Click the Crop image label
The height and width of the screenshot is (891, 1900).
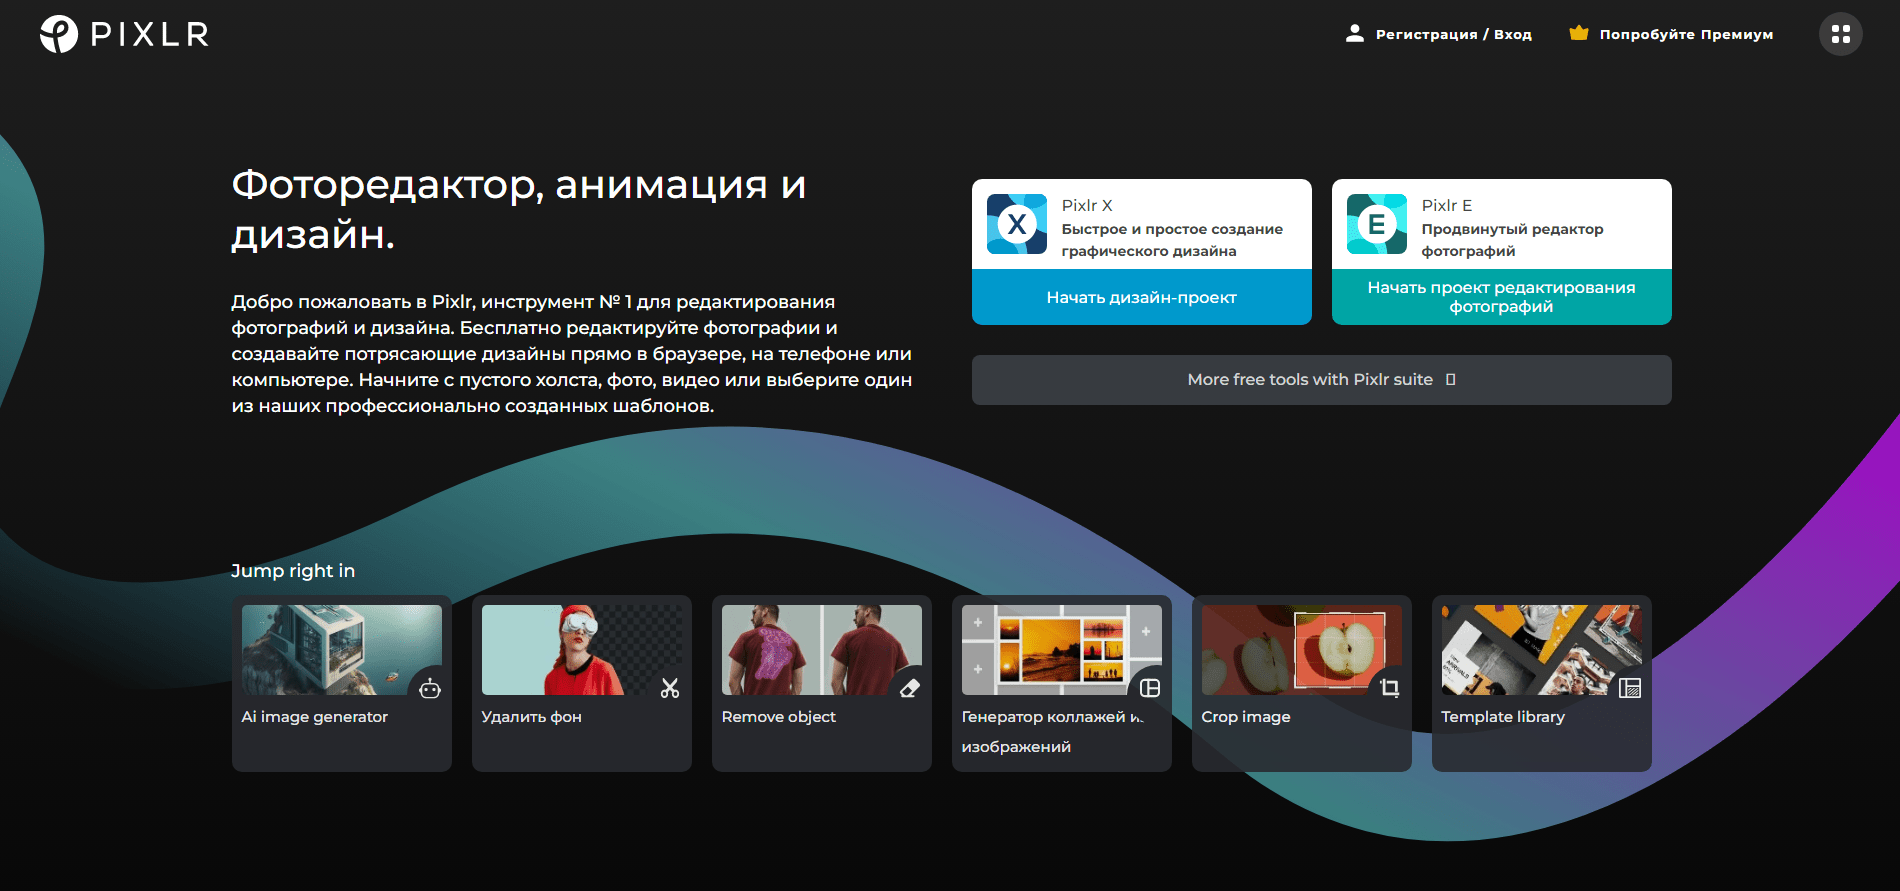click(x=1246, y=717)
